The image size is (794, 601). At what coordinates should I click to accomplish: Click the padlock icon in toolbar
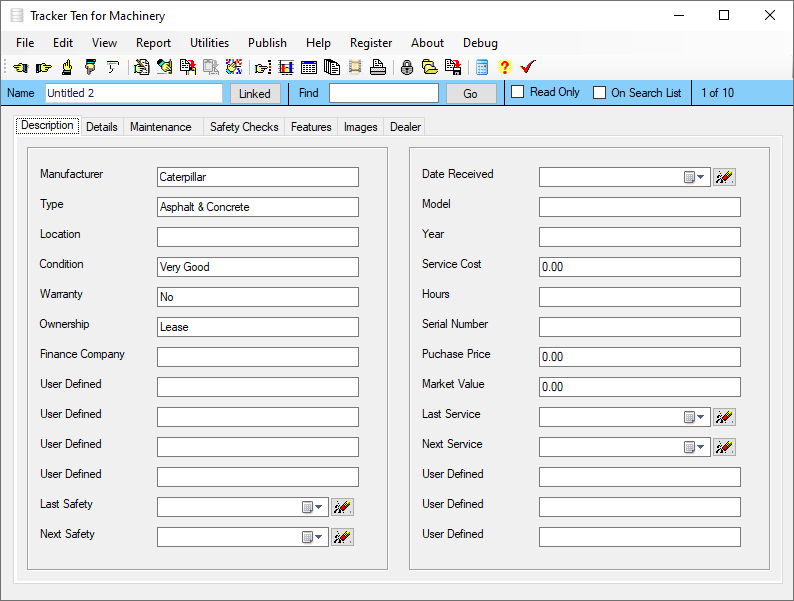pyautogui.click(x=407, y=68)
